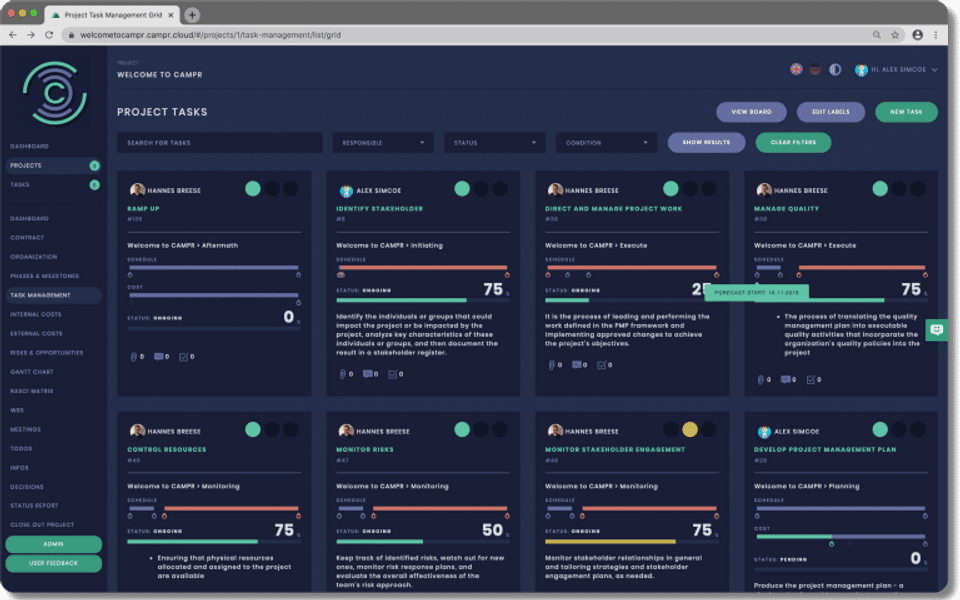The width and height of the screenshot is (960, 600).
Task: Click the green condition dot on Control Resources card
Action: tap(253, 430)
